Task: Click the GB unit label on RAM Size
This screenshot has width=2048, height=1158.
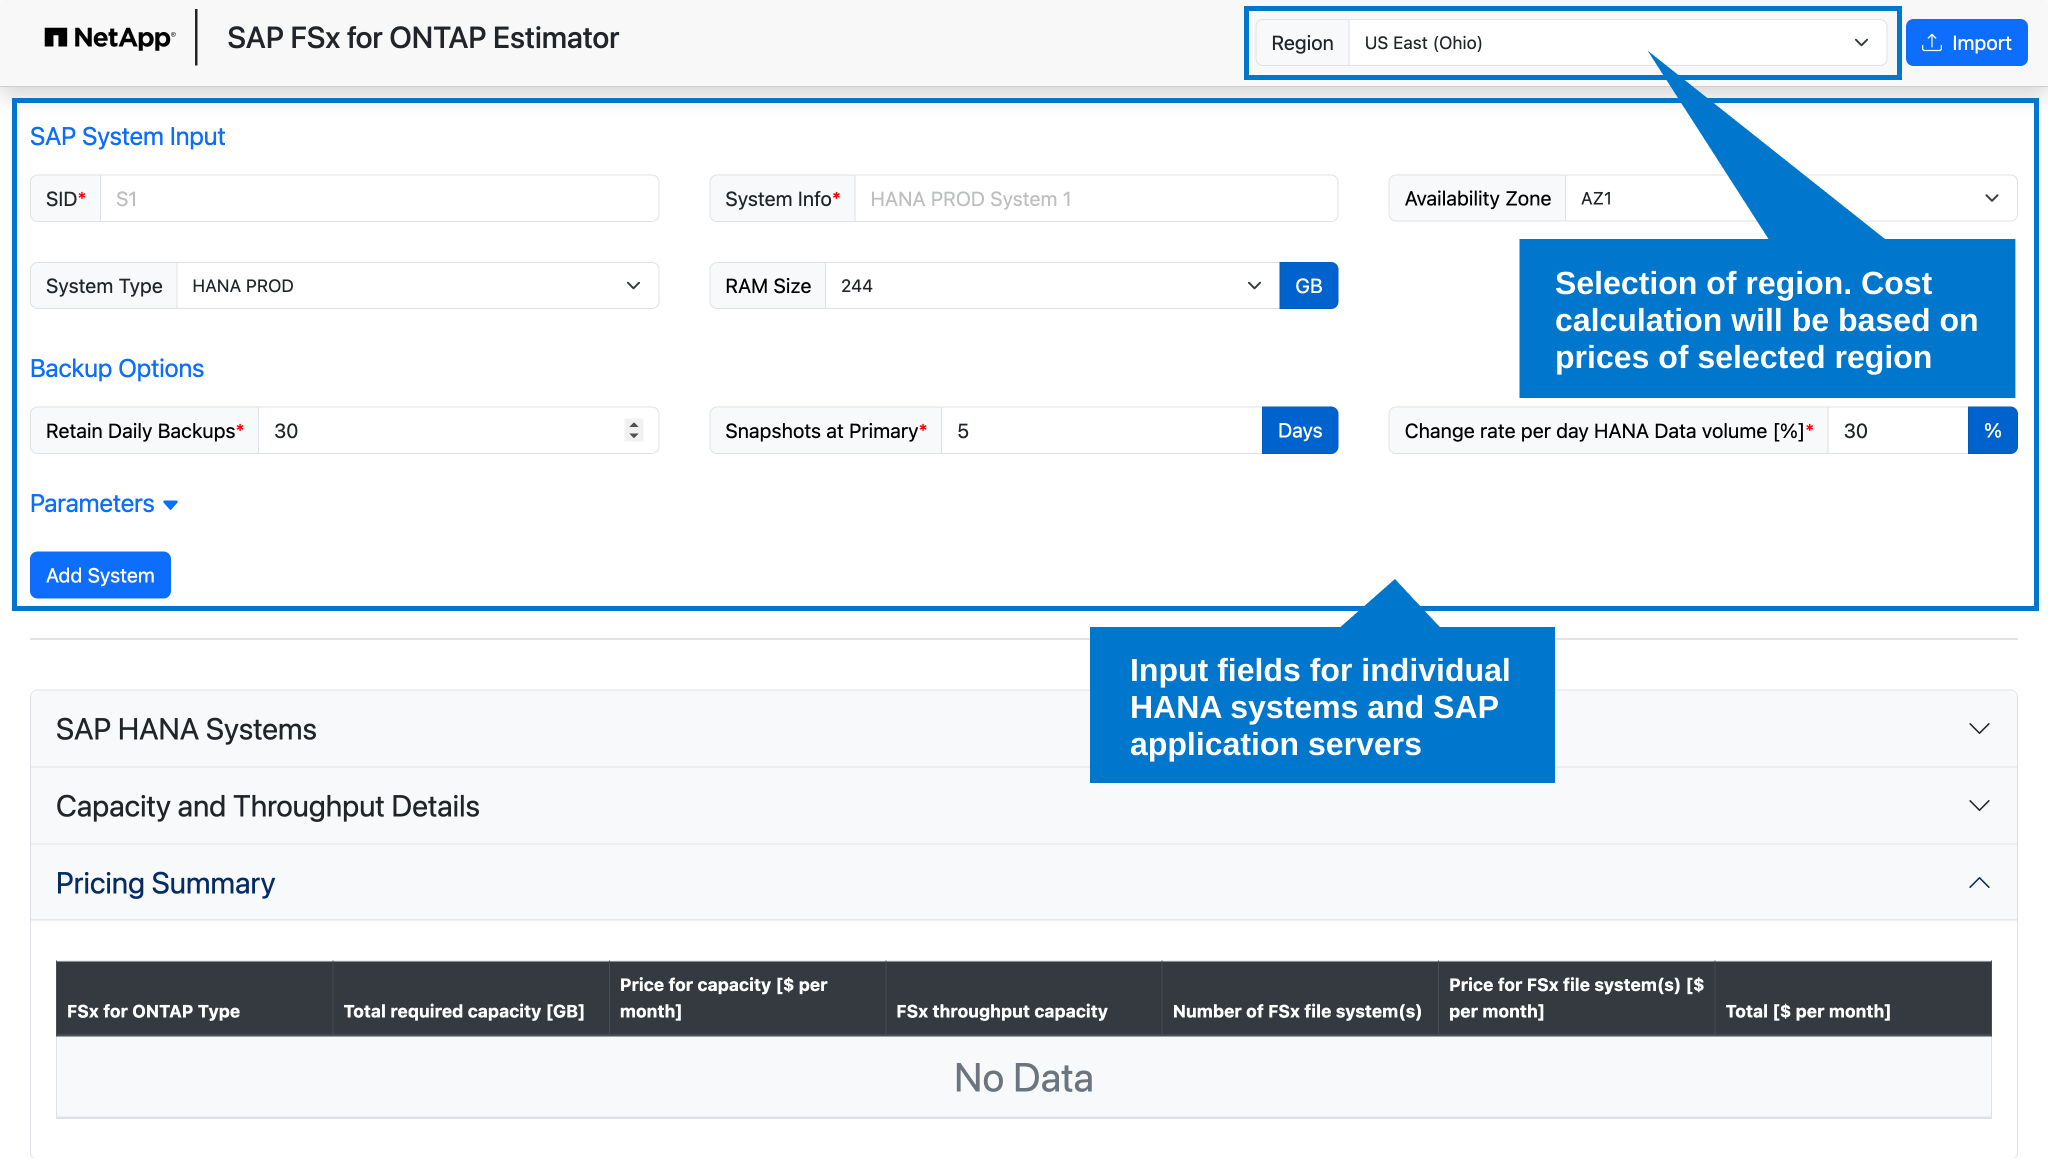Action: click(1308, 286)
